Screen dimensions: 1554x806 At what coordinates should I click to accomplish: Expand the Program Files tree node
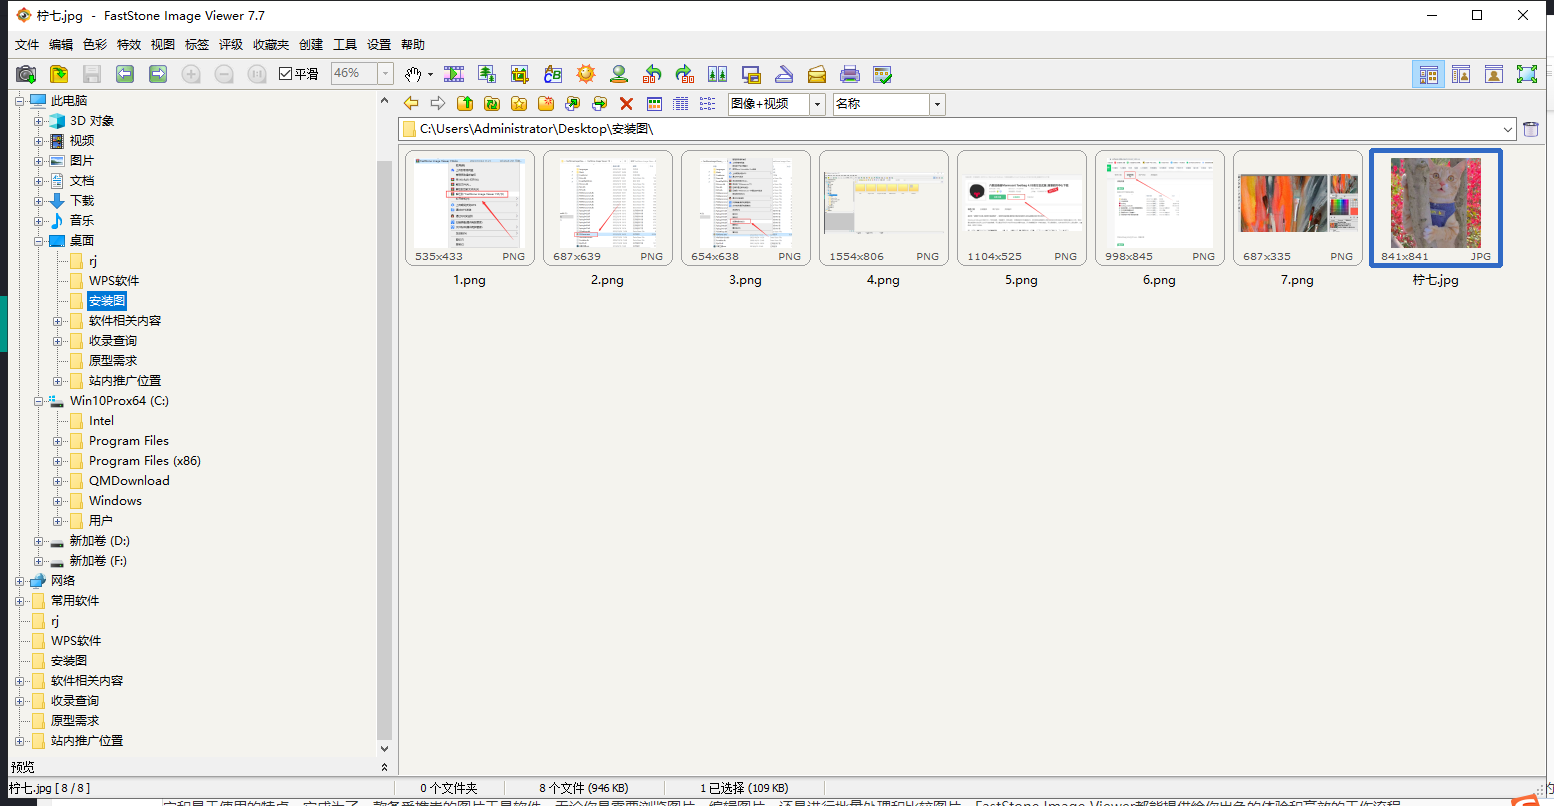coord(58,440)
